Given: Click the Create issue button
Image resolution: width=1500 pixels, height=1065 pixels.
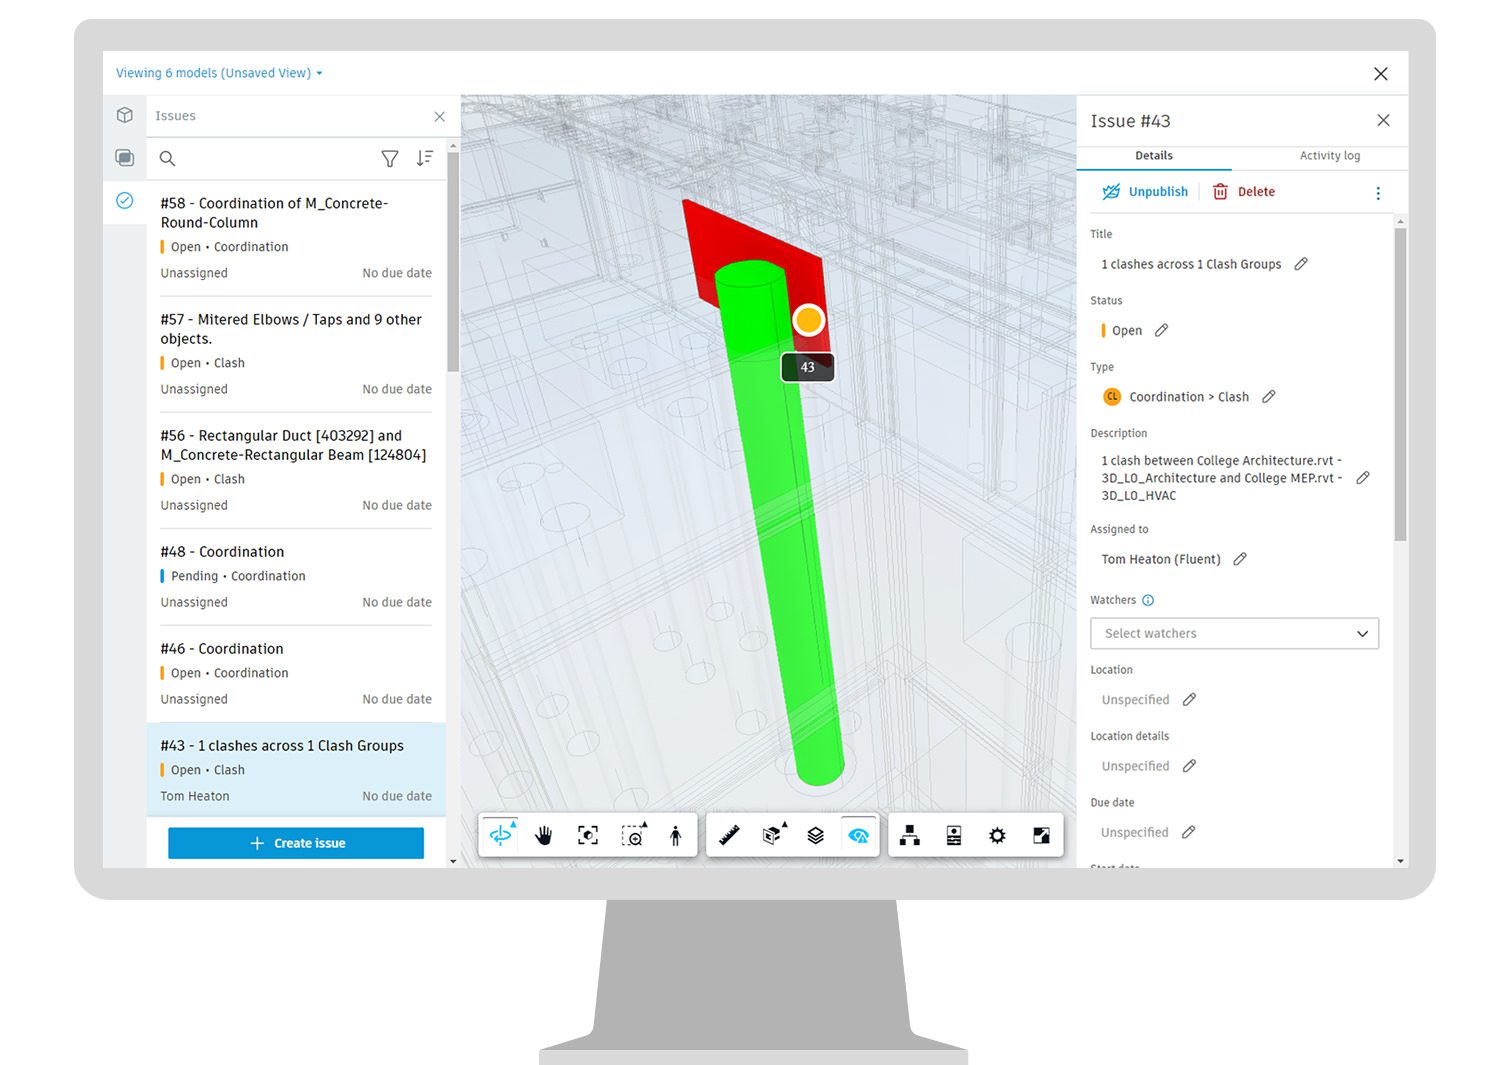Looking at the screenshot, I should pyautogui.click(x=295, y=842).
